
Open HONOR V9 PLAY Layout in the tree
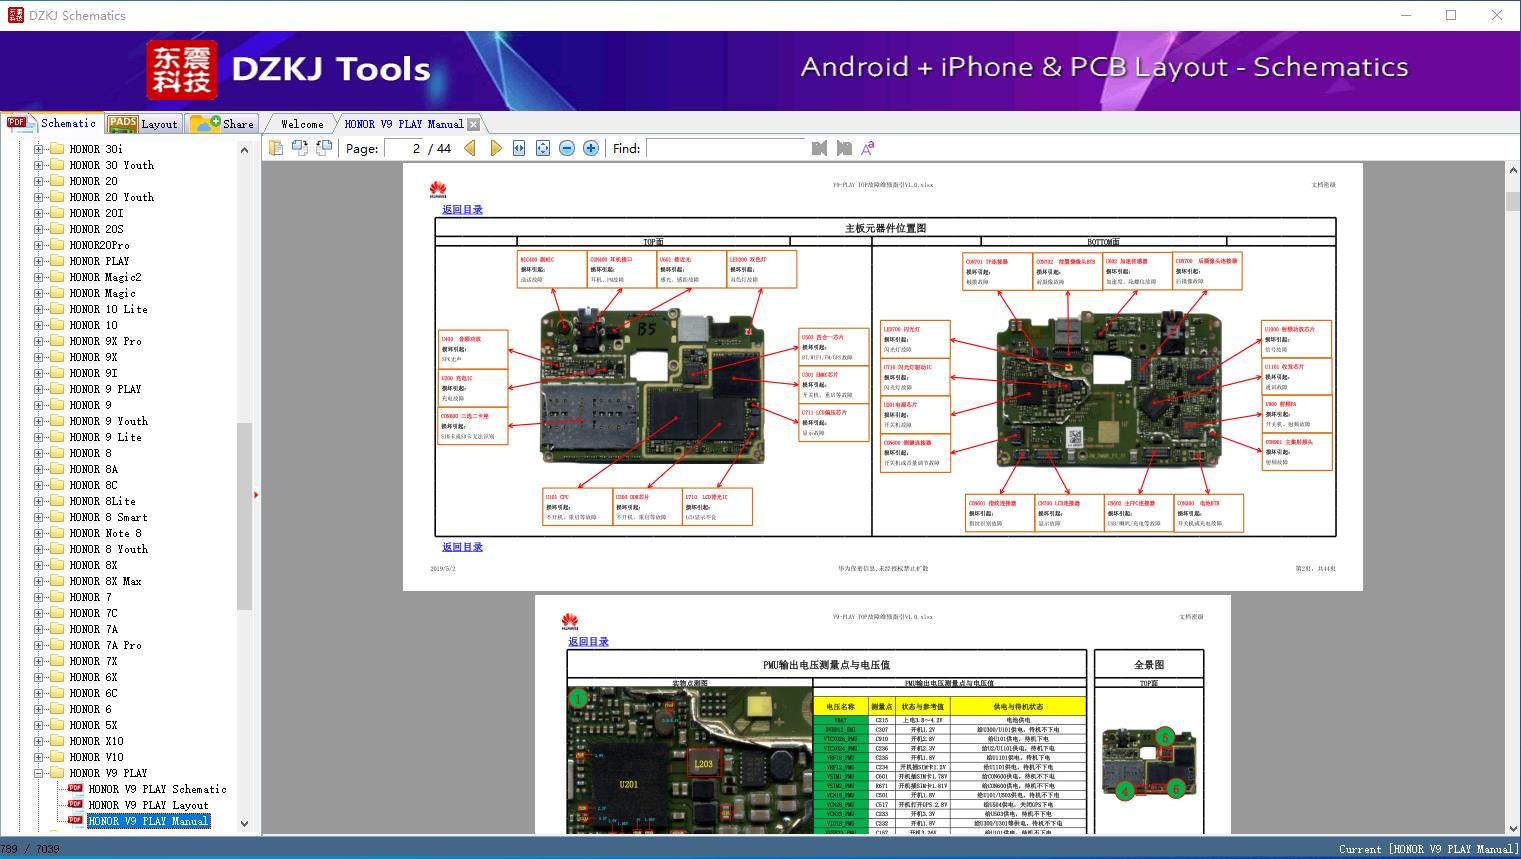[x=148, y=805]
